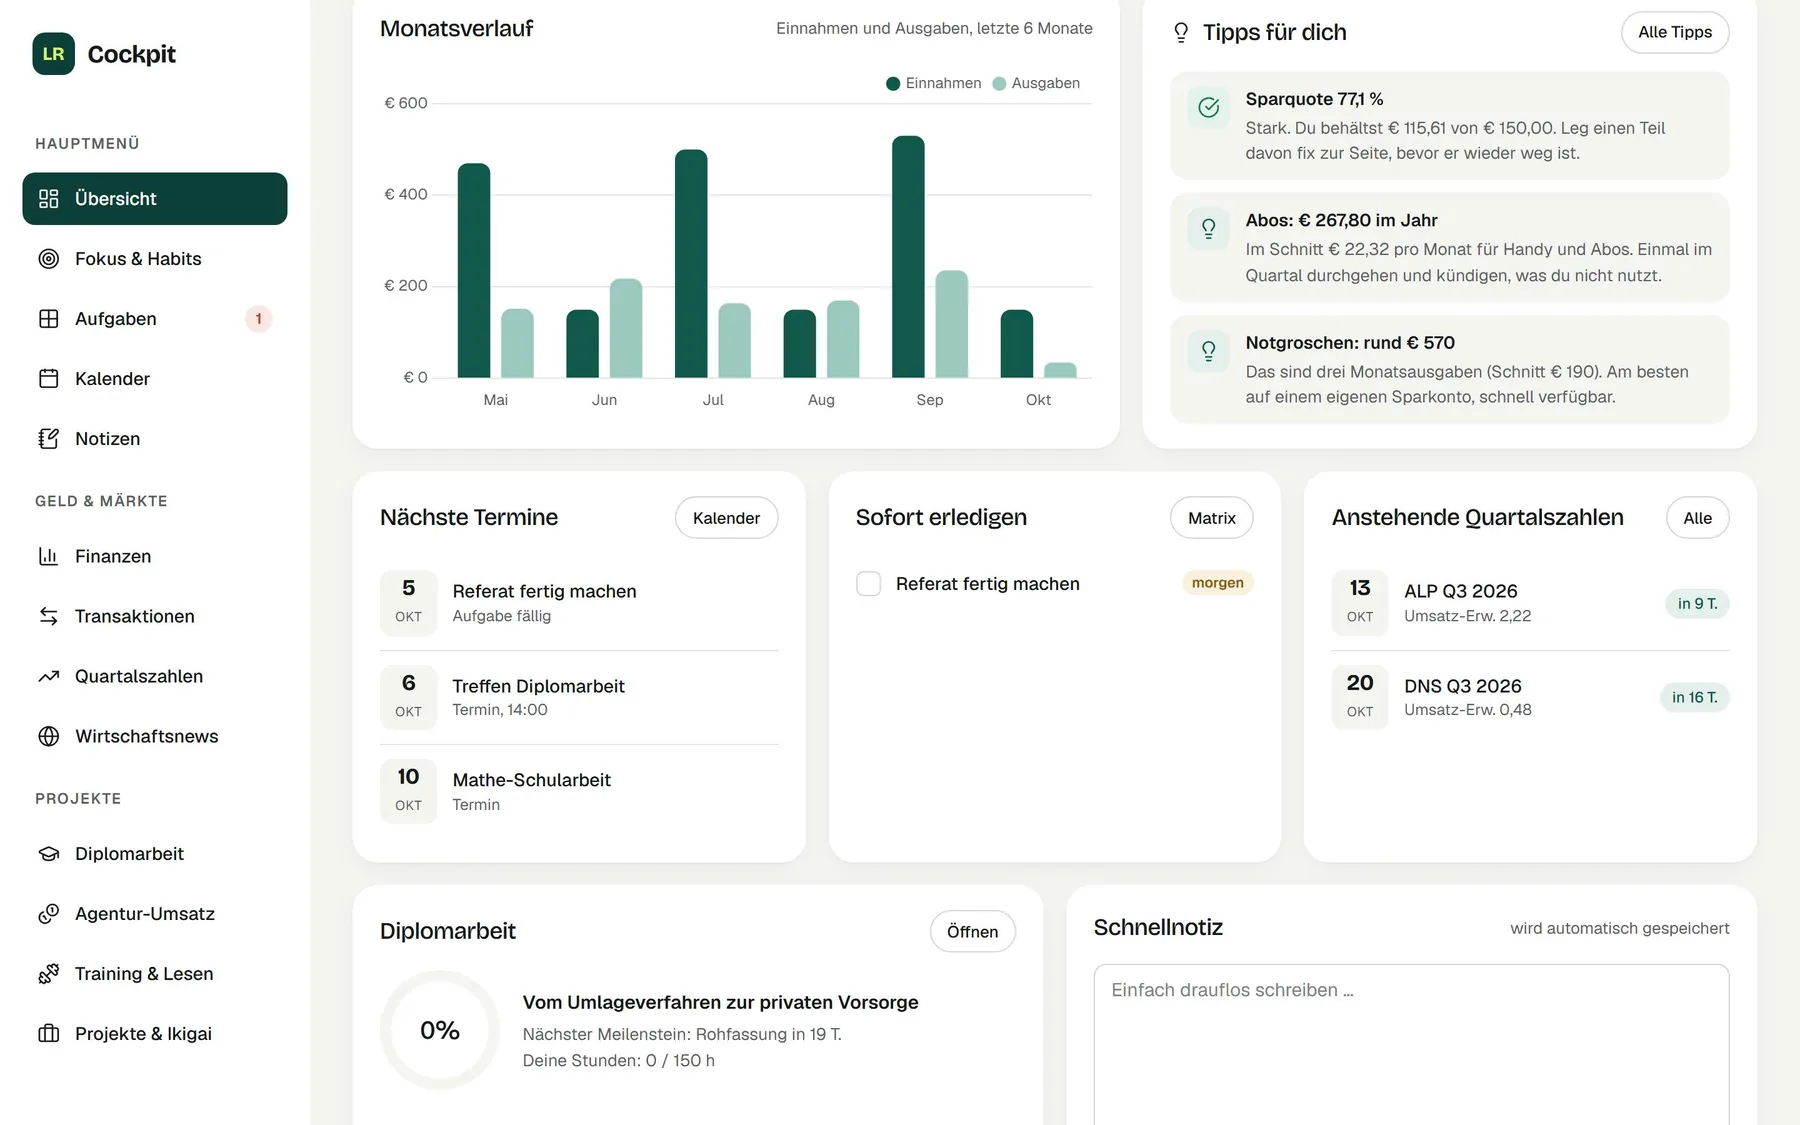Click the Quartalszahlen trend icon
Screen dimensions: 1800x1125
[x=49, y=676]
